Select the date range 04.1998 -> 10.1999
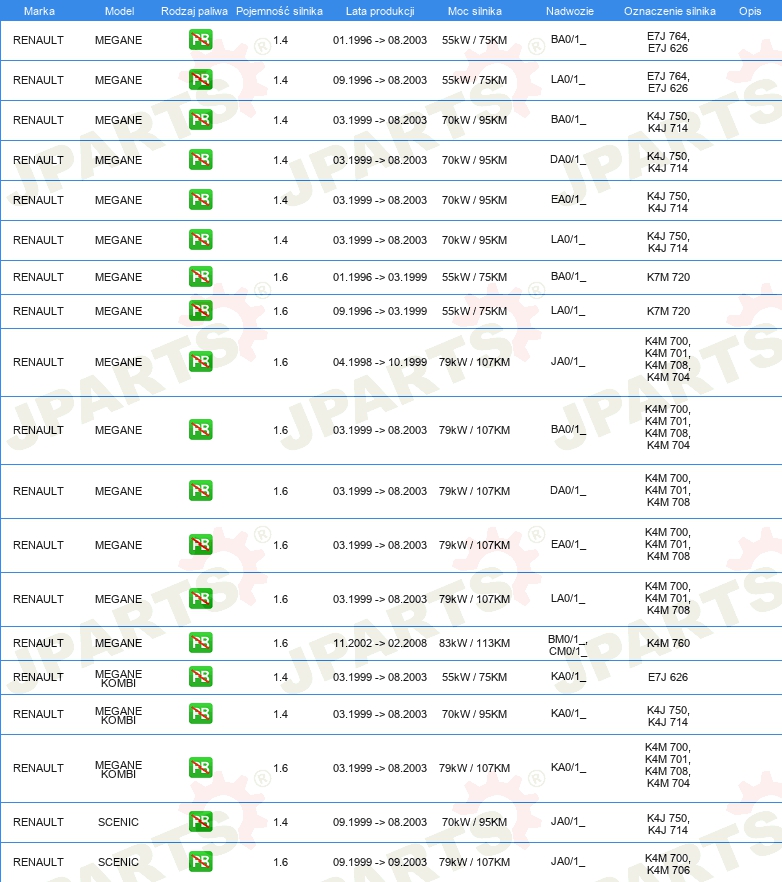This screenshot has height=882, width=782. [x=380, y=362]
